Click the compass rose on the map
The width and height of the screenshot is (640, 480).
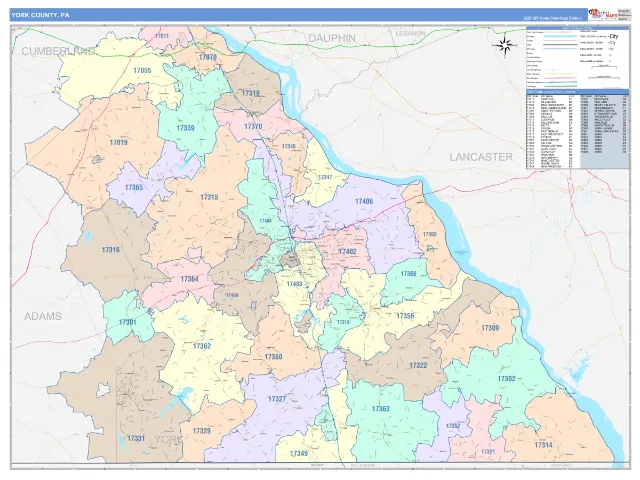click(505, 45)
